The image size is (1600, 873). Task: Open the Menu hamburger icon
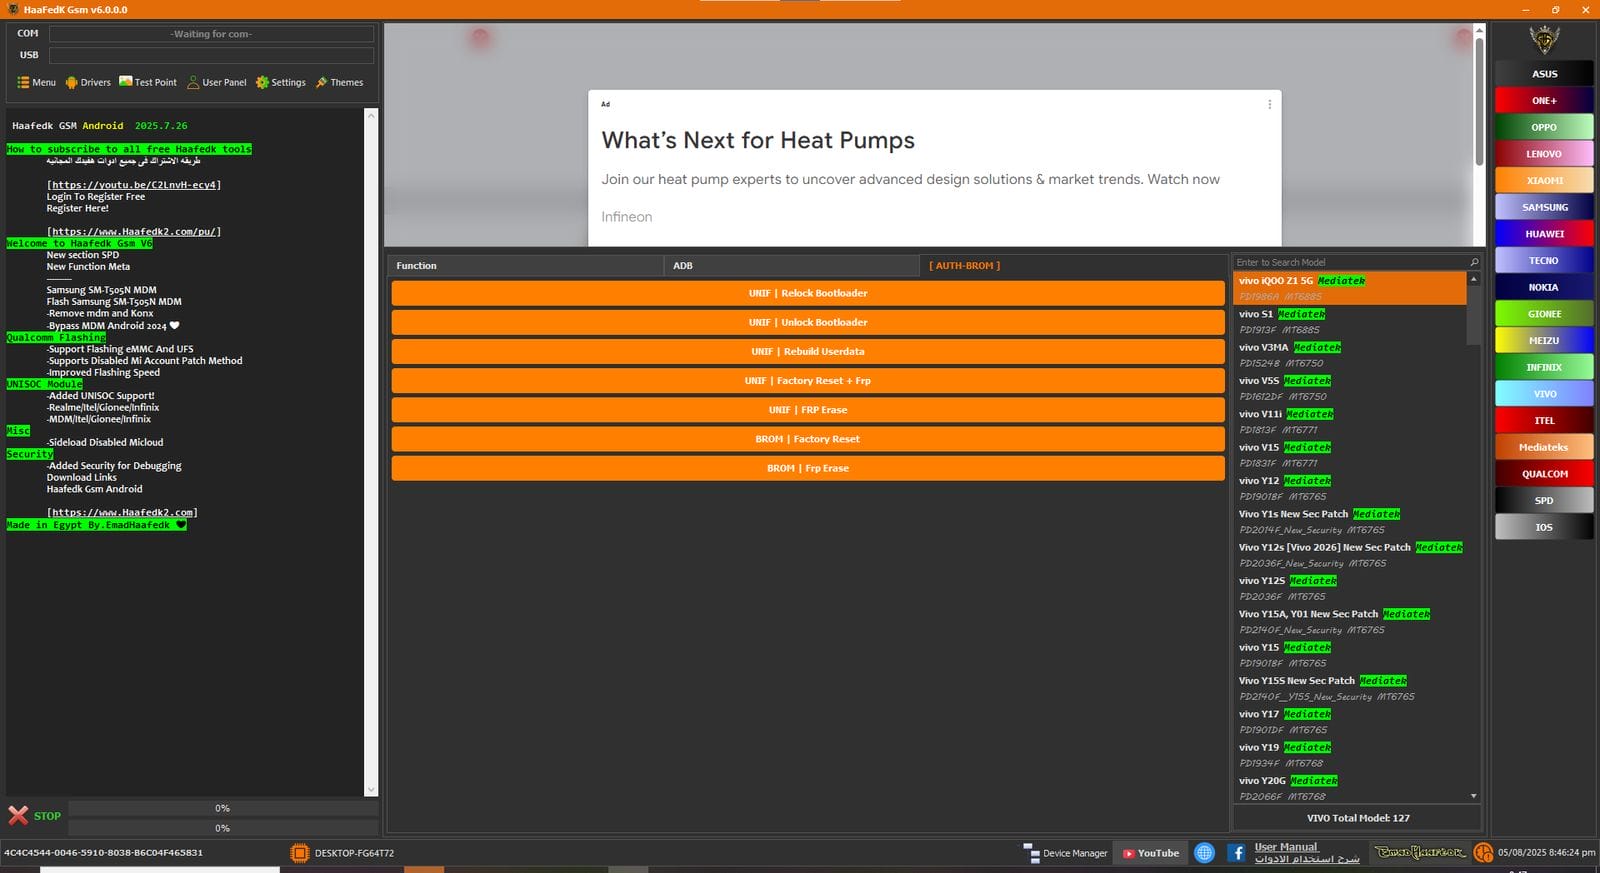[x=23, y=83]
